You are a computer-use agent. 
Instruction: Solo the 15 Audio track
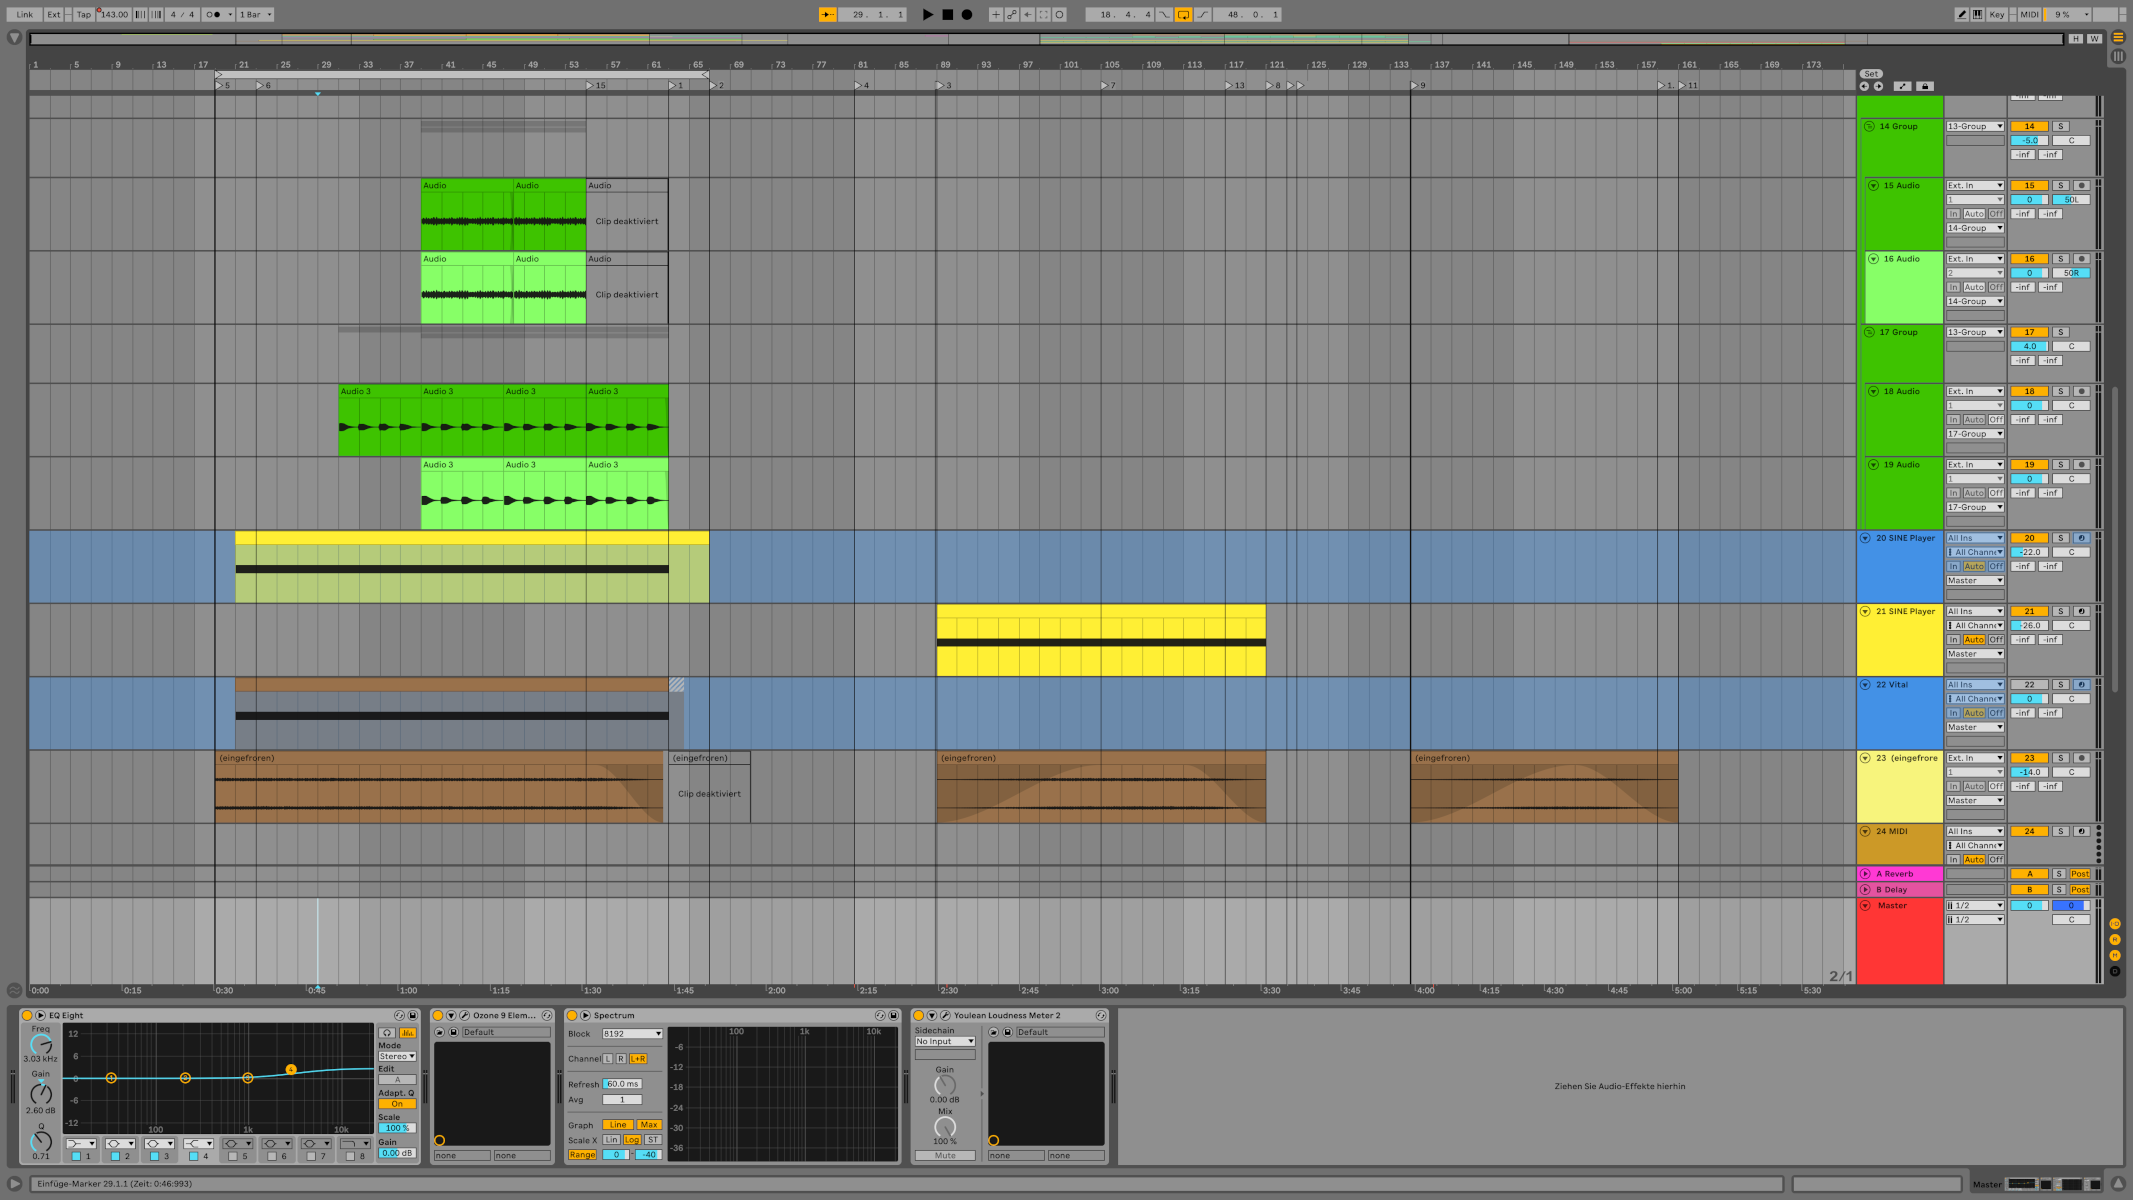(x=2060, y=185)
